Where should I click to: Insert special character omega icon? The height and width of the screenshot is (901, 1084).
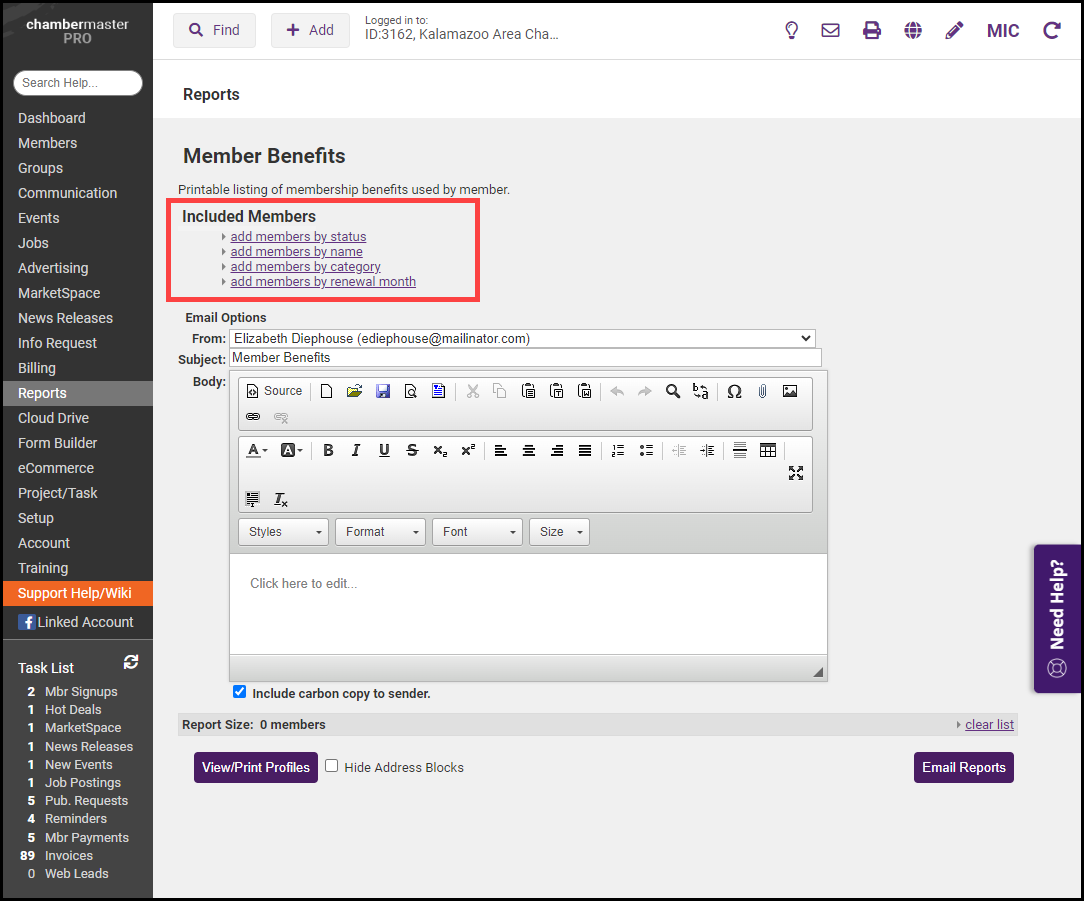734,391
